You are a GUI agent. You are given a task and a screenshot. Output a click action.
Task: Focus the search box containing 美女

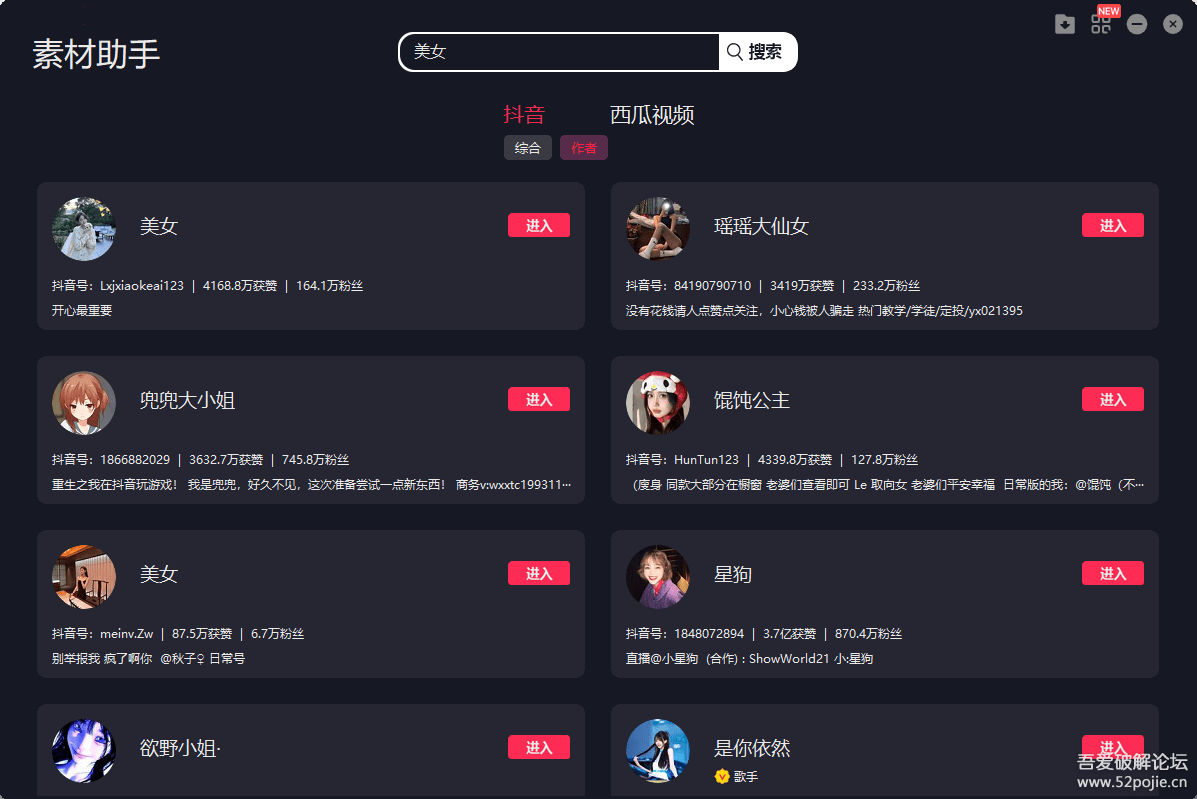(x=559, y=52)
